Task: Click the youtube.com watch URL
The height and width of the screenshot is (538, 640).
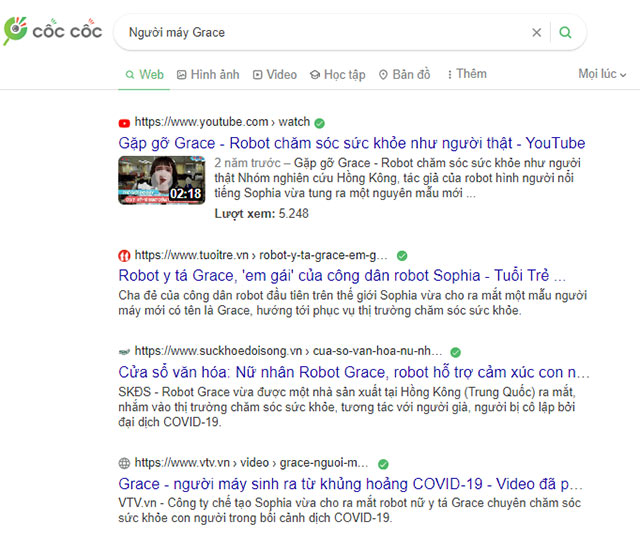Action: [x=222, y=122]
